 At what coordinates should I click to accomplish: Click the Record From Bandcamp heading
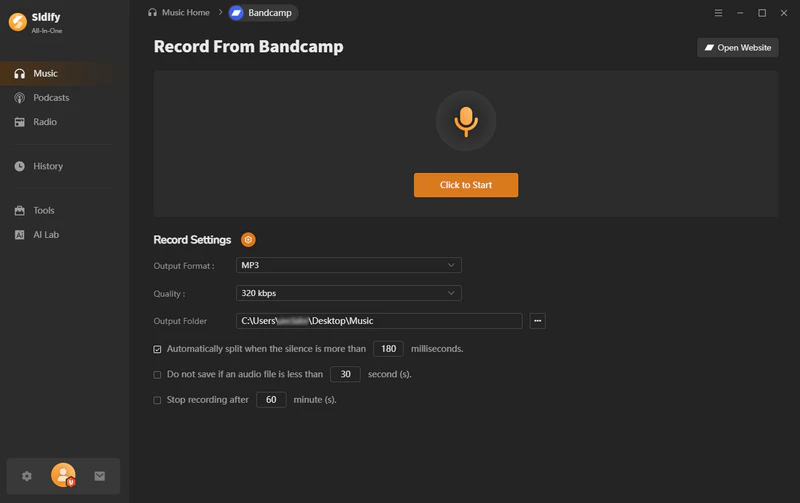click(x=248, y=46)
